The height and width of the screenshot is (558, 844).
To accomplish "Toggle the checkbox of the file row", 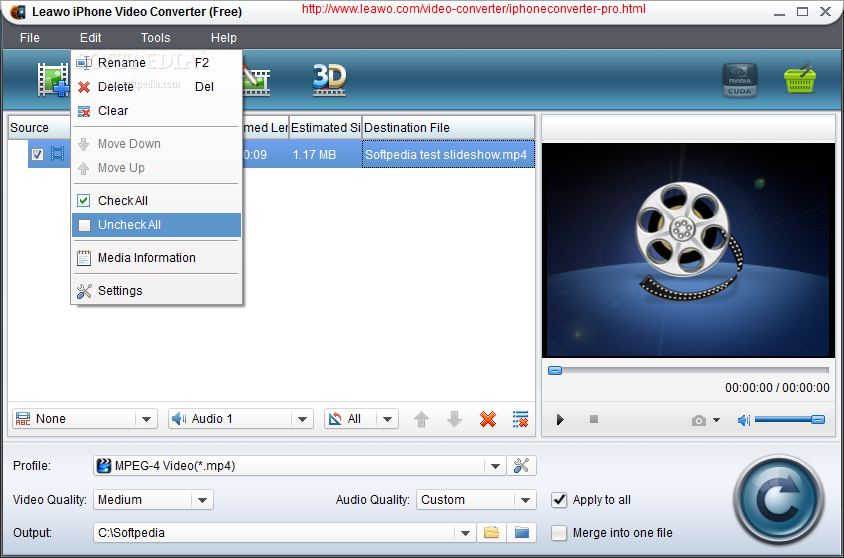I will [x=37, y=154].
